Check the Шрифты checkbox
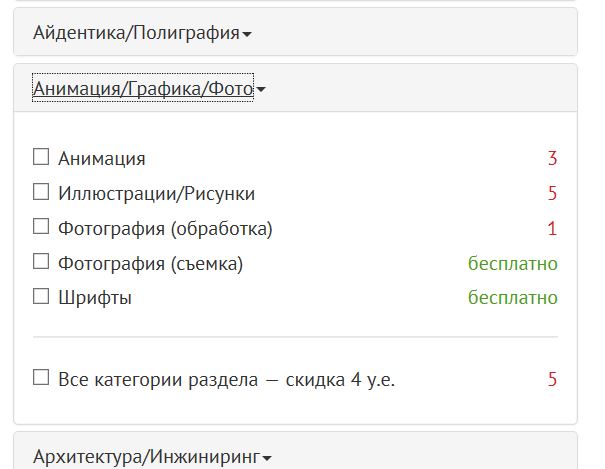605x469 pixels. coord(41,296)
